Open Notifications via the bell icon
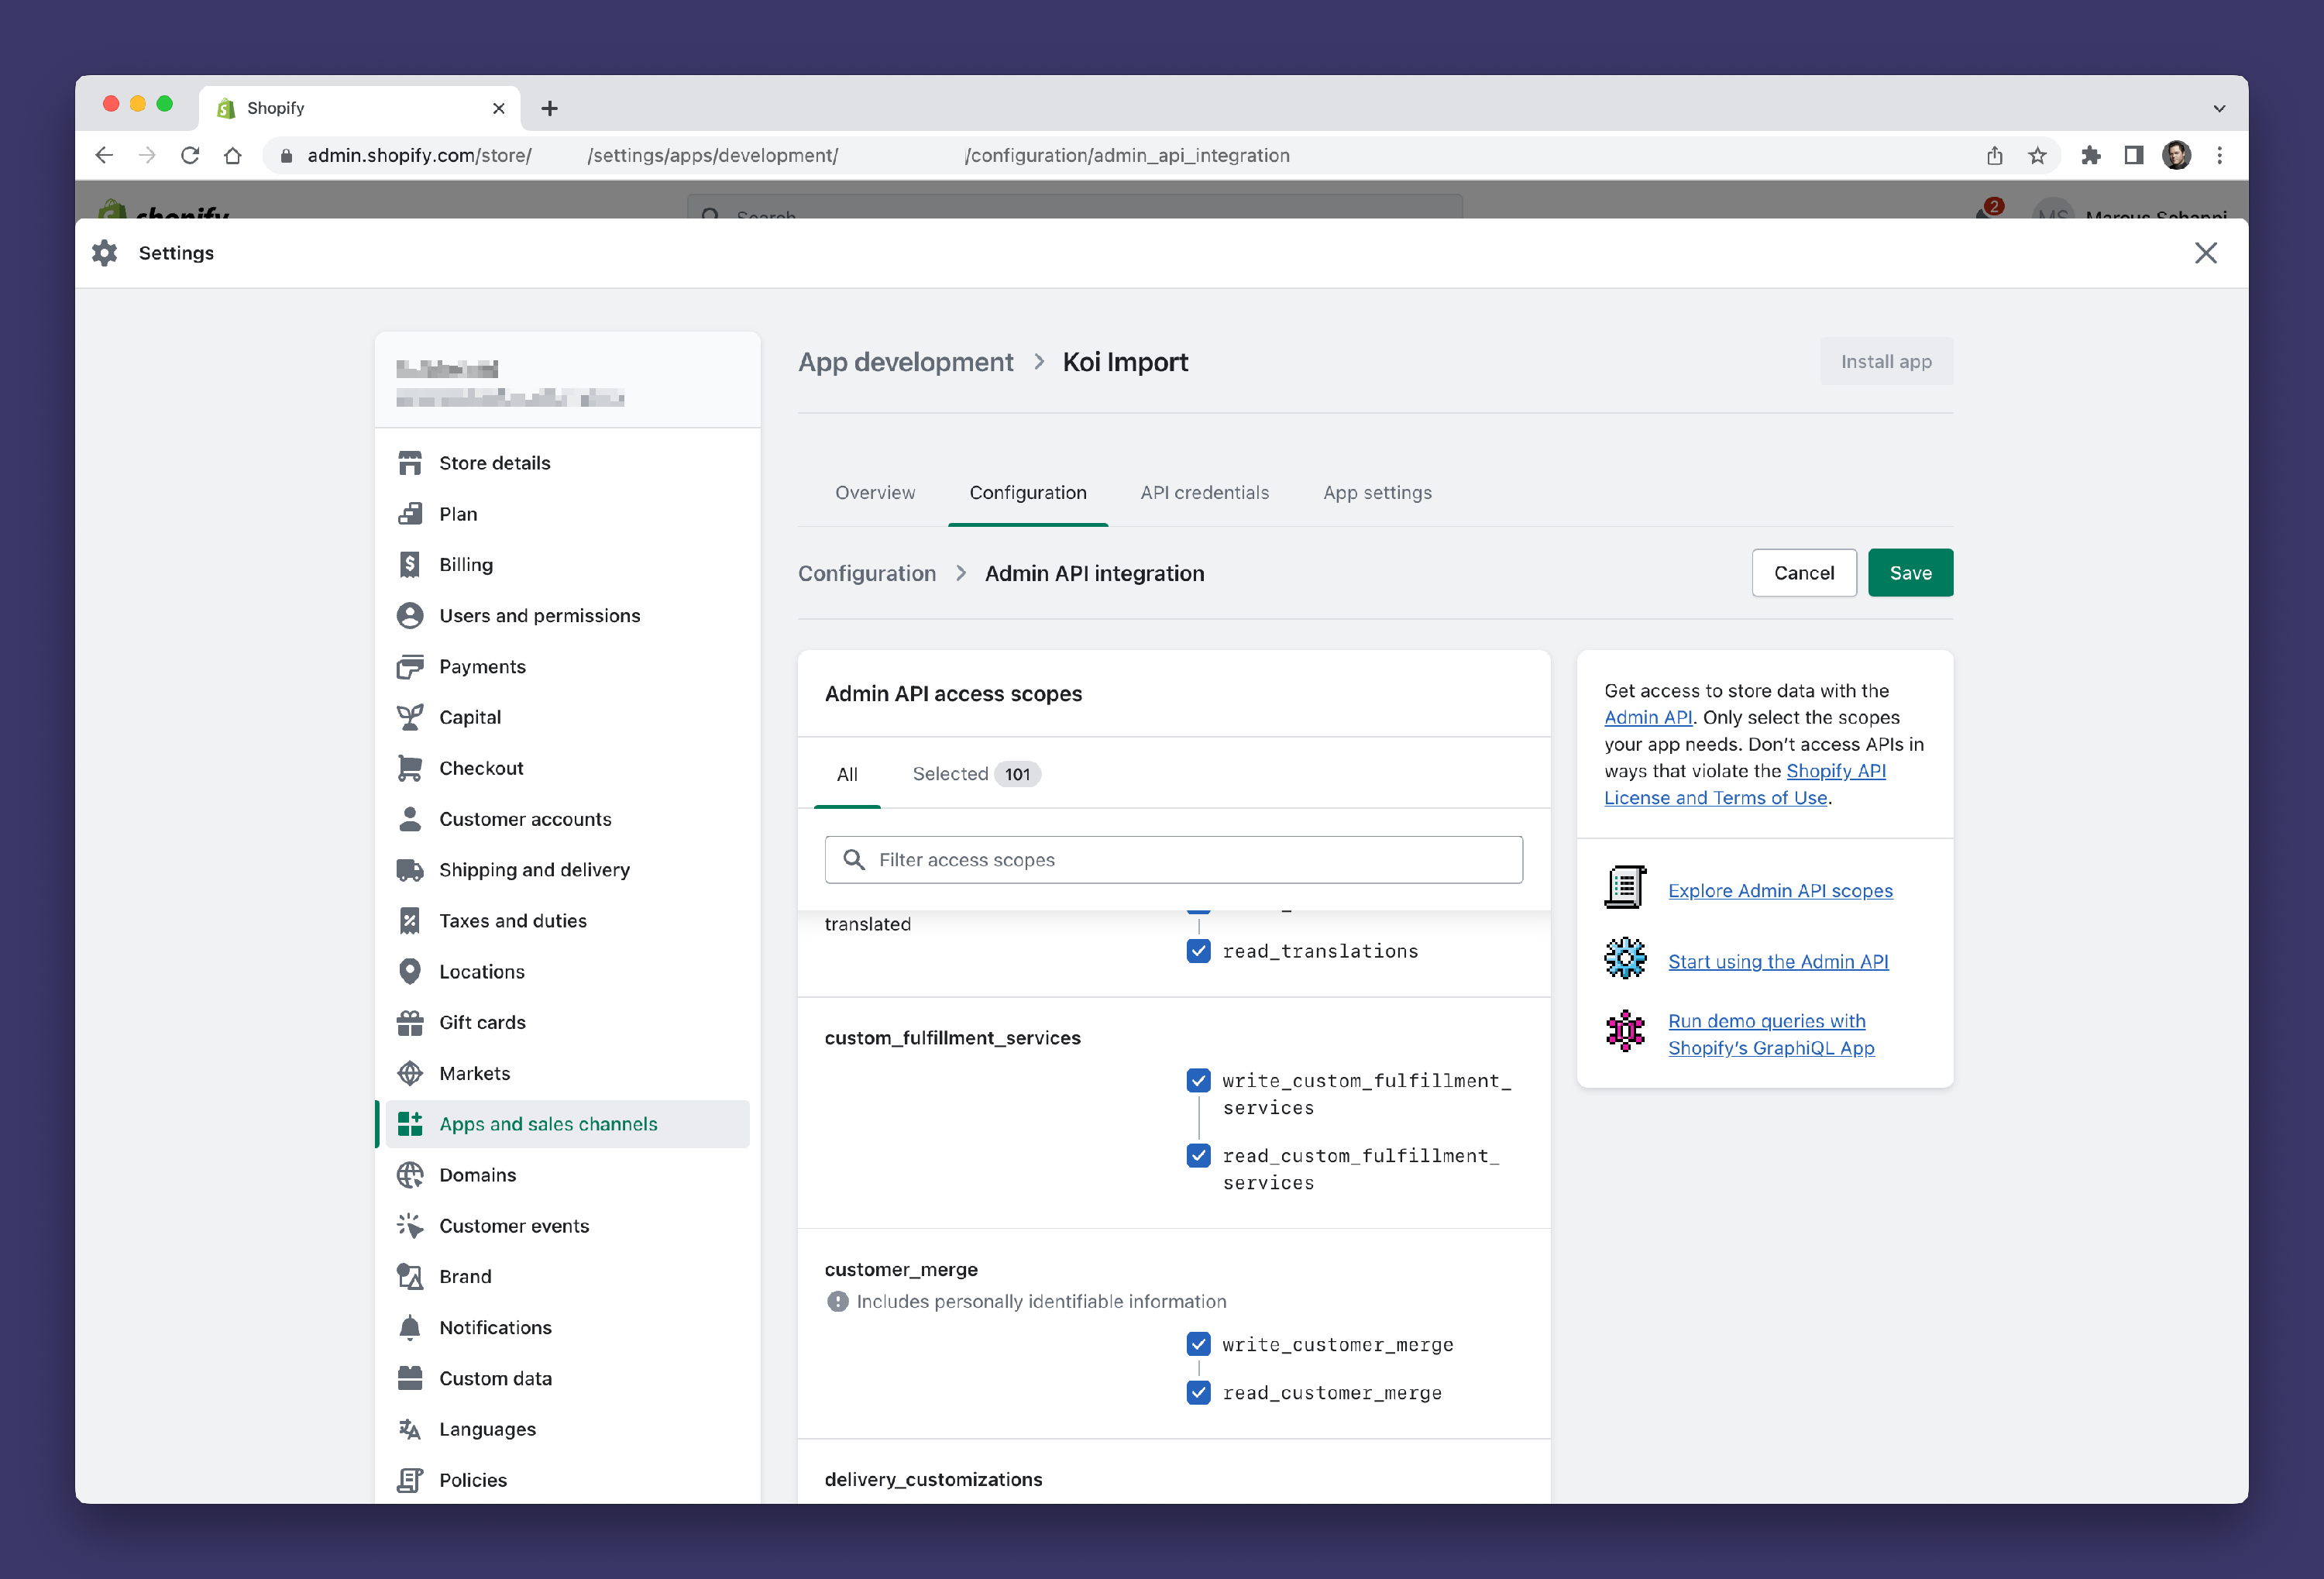This screenshot has width=2324, height=1579. 409,1327
